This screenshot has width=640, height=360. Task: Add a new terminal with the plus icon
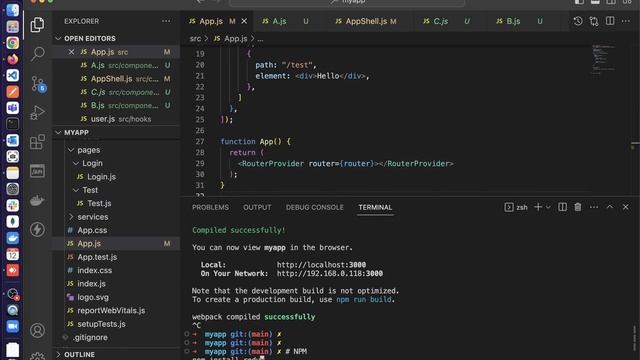[x=538, y=207]
